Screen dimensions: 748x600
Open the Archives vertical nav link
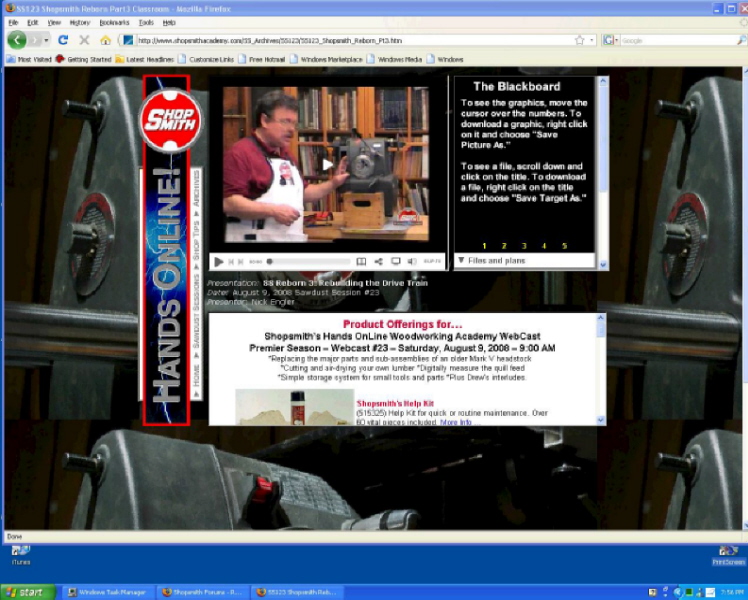click(196, 188)
